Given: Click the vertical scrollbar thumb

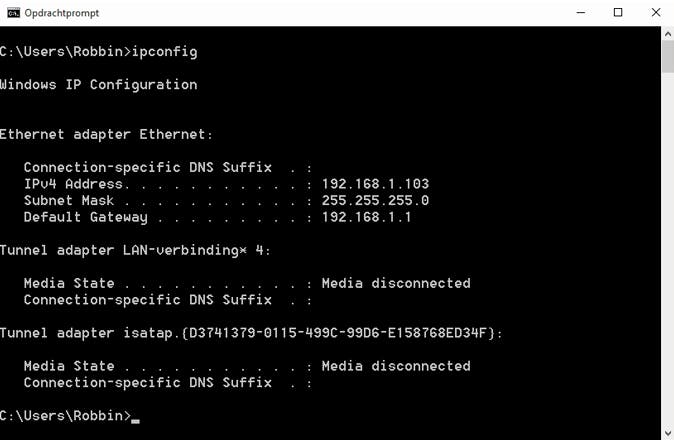Looking at the screenshot, I should click(667, 56).
